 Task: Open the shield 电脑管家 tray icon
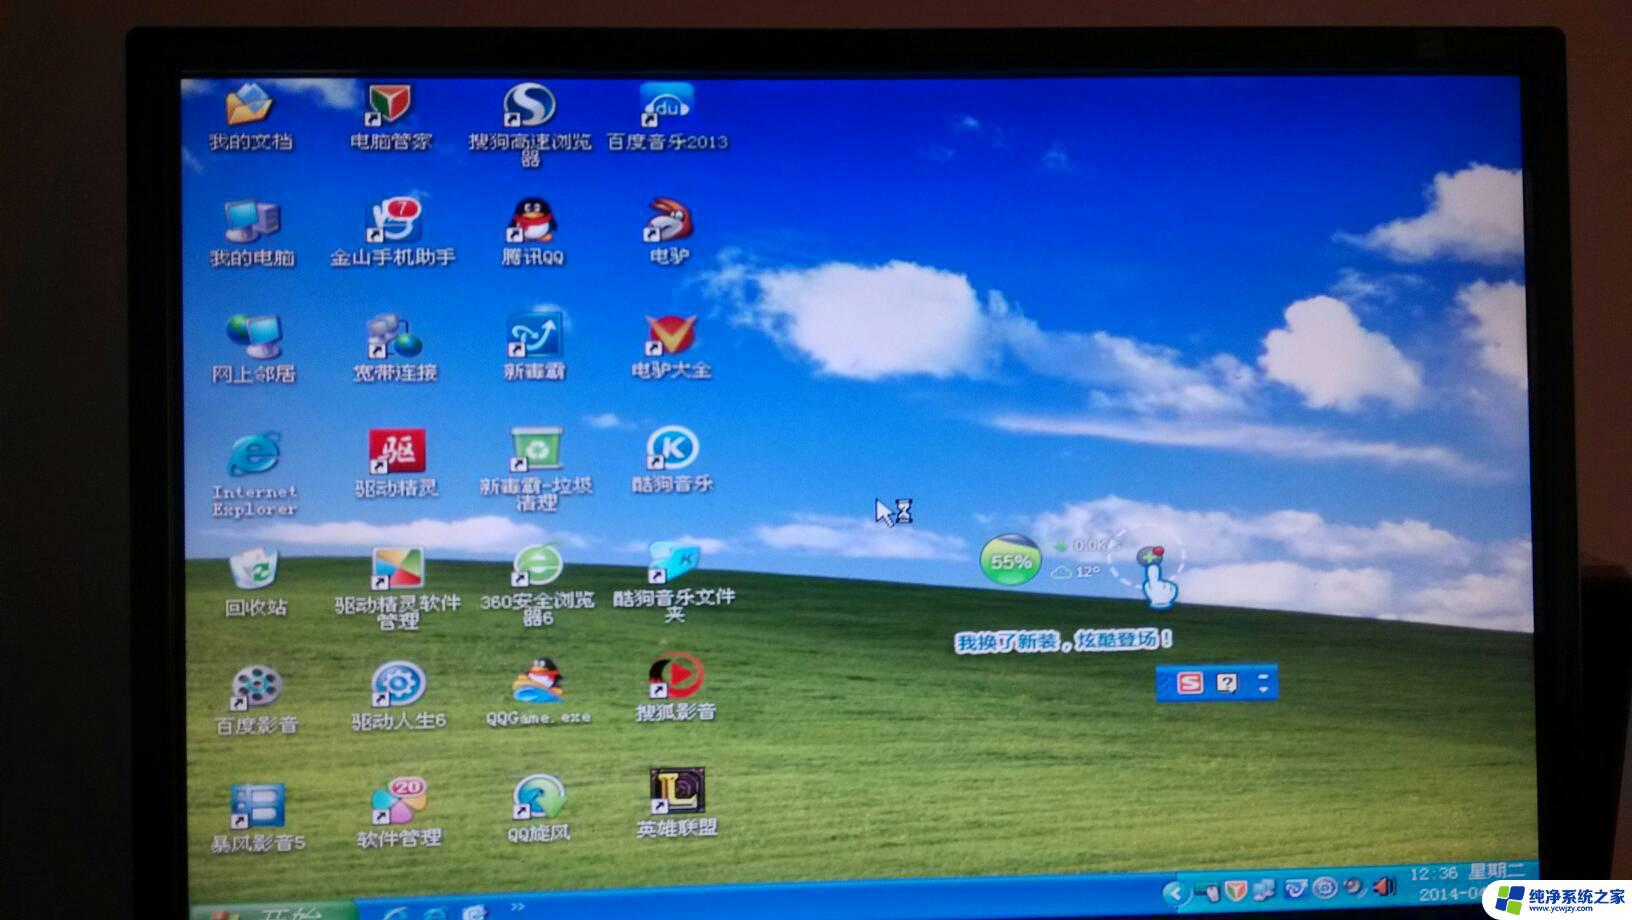point(1236,890)
